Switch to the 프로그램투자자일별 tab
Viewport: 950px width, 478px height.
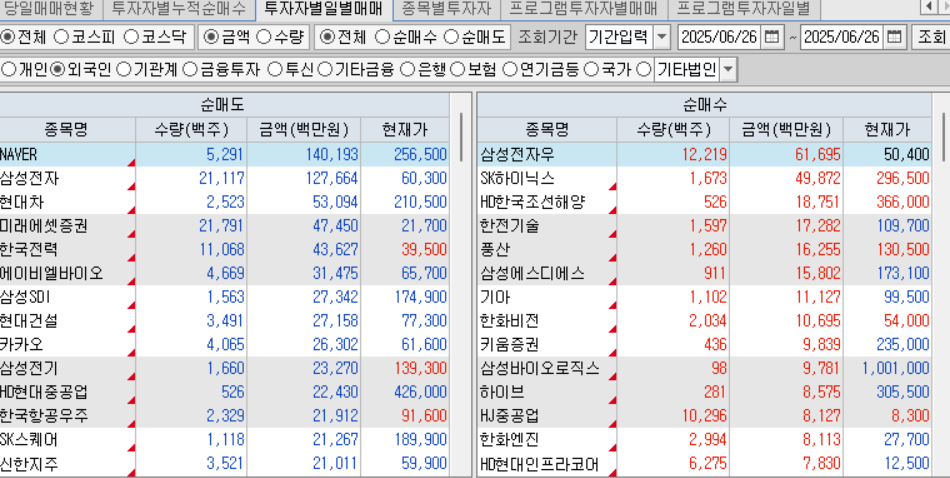coord(743,8)
